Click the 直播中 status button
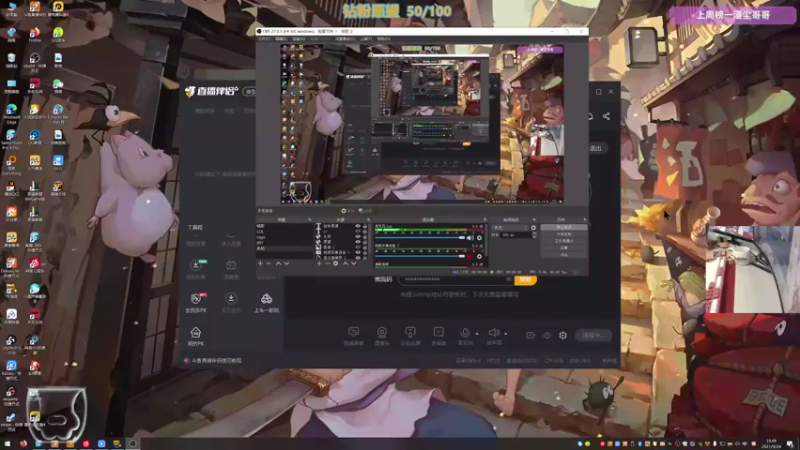The image size is (800, 450). coord(593,335)
